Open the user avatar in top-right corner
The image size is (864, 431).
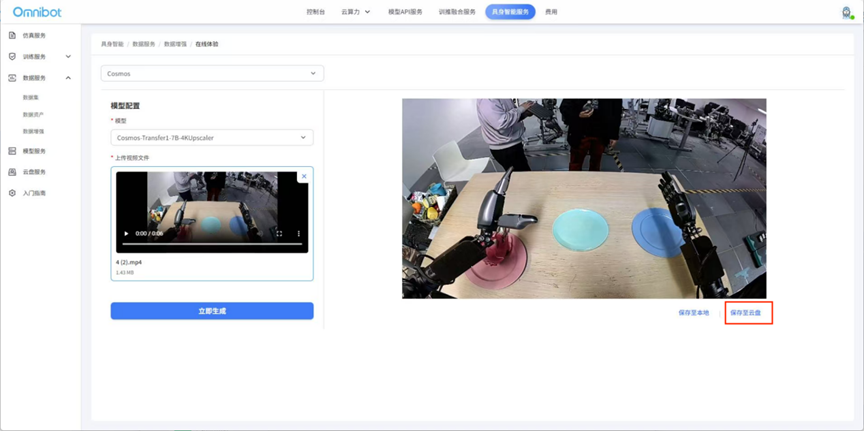[x=846, y=12]
